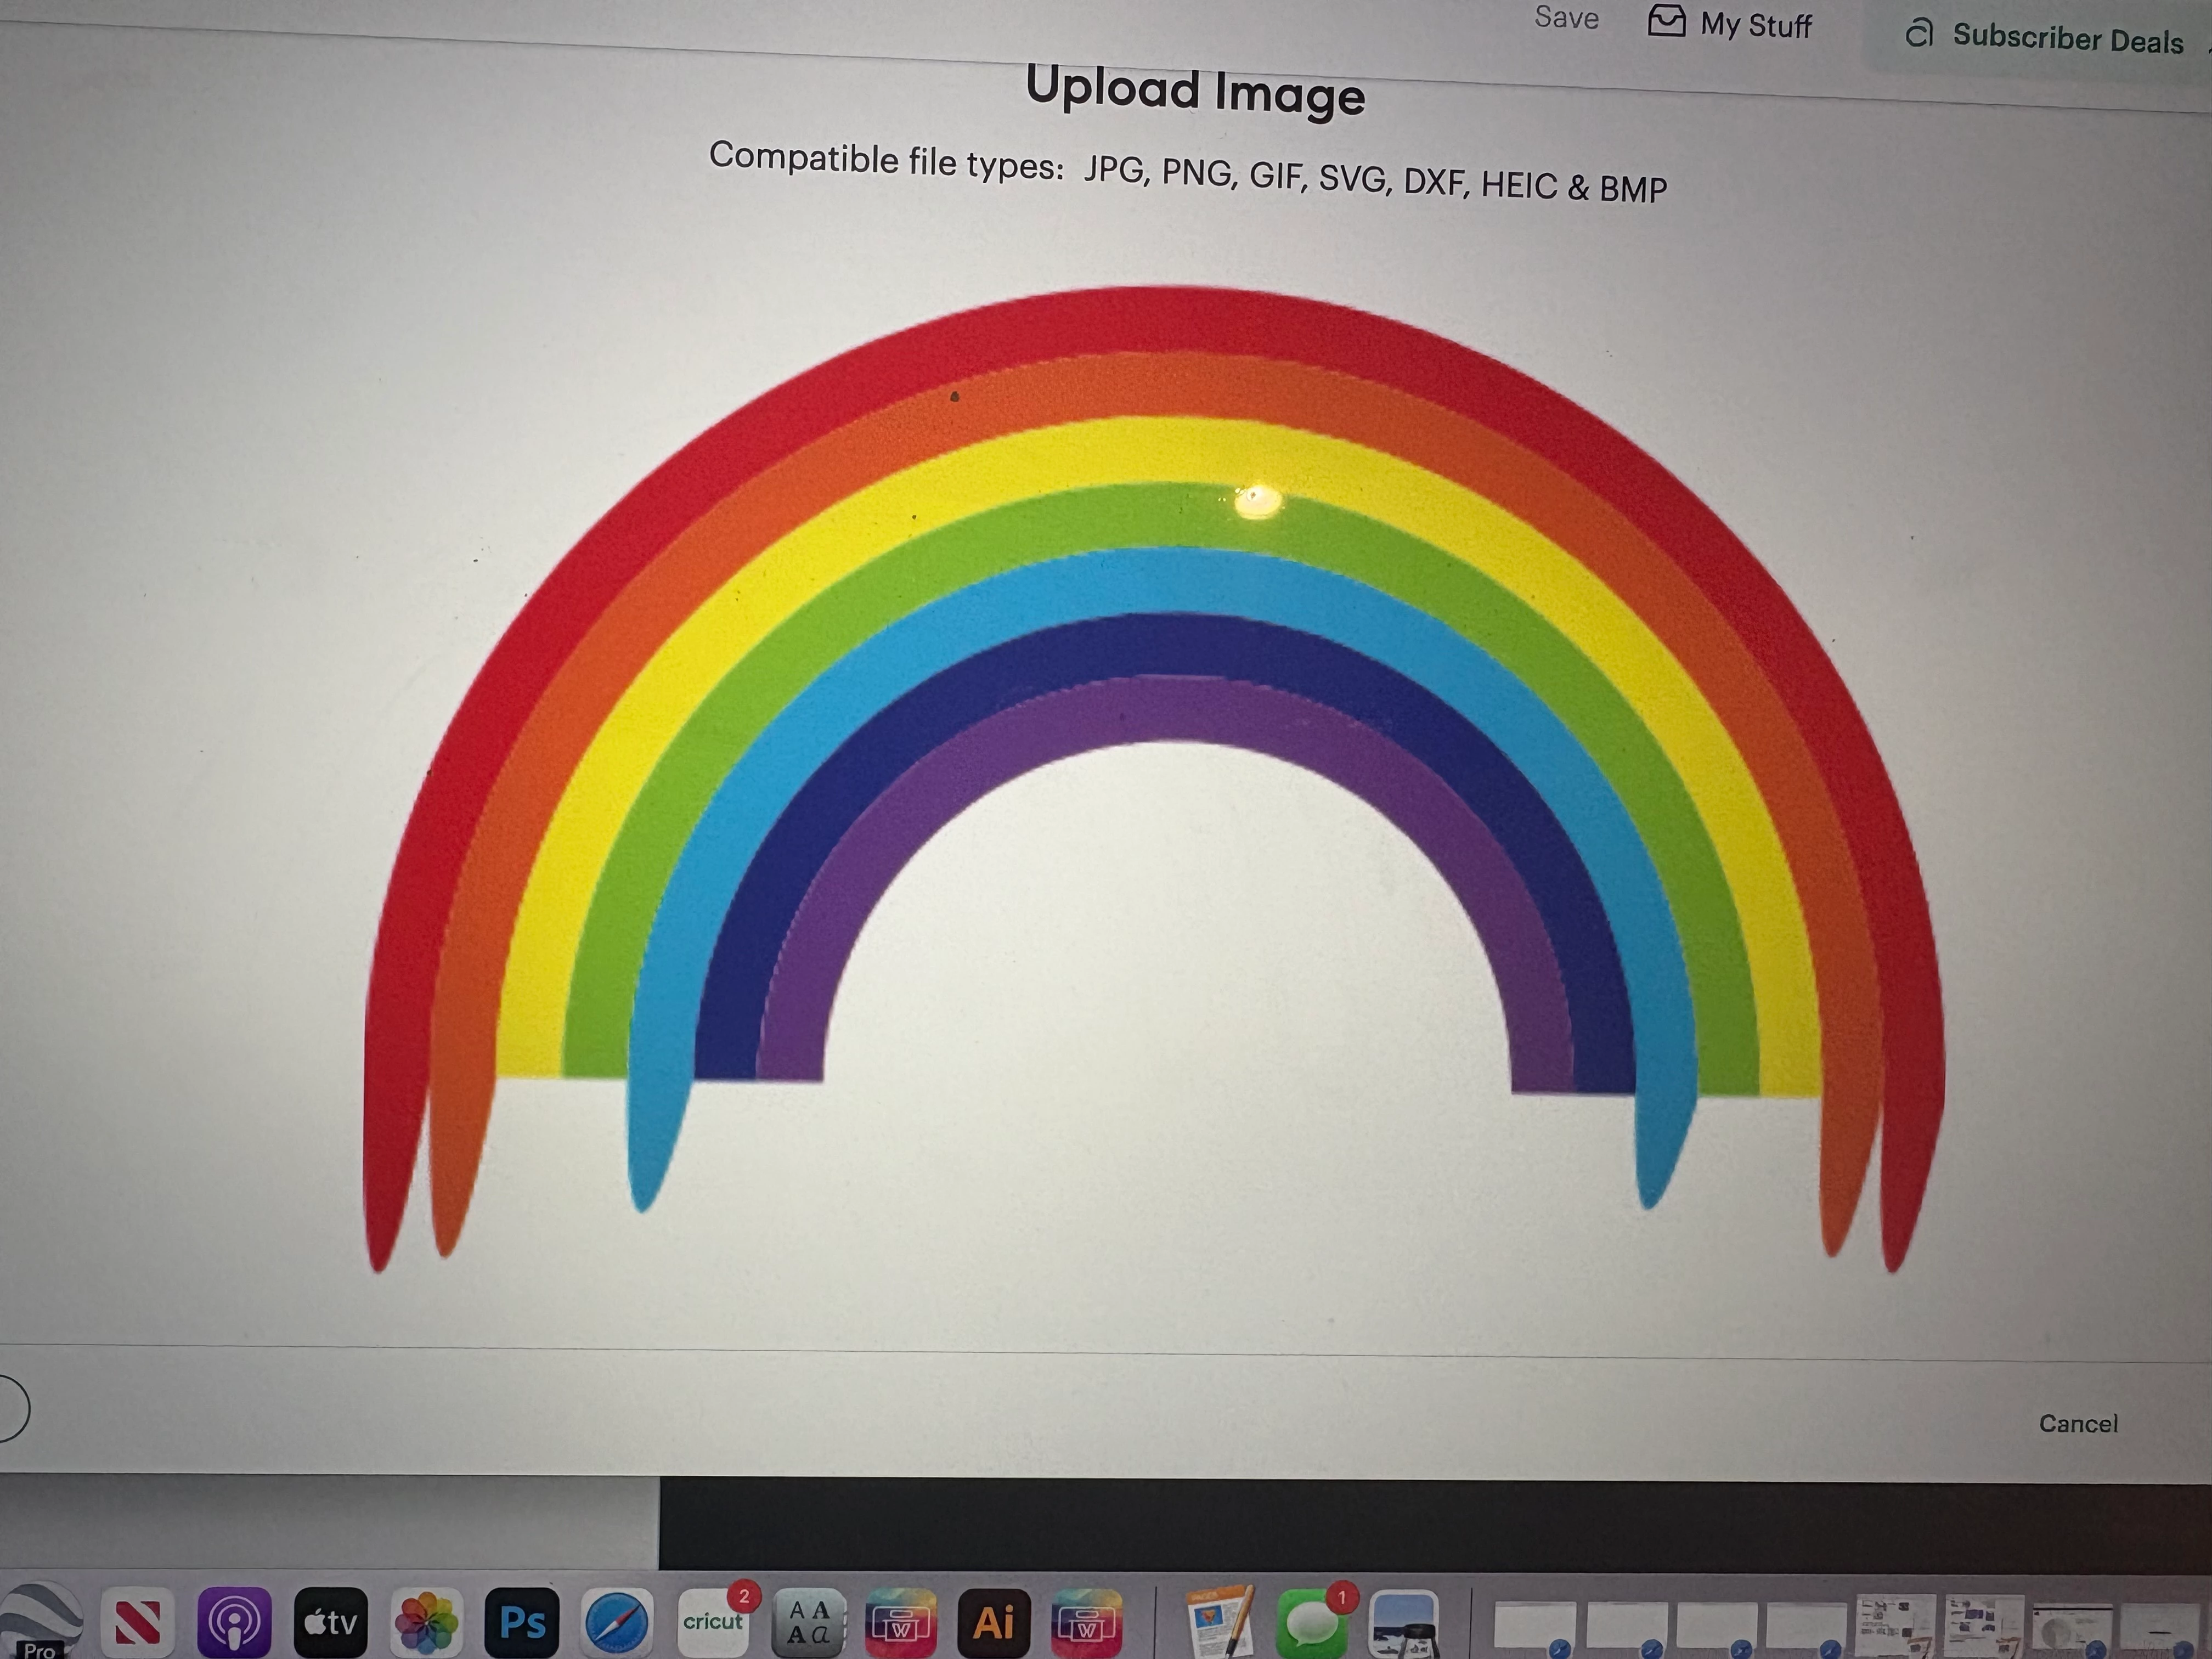
Task: Launch Cricut from the dock
Action: click(713, 1621)
